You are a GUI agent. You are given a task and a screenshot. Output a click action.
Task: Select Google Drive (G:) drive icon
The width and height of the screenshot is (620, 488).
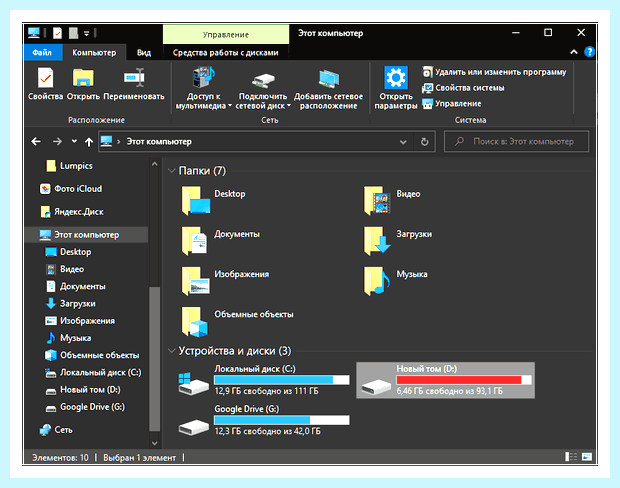pyautogui.click(x=193, y=427)
